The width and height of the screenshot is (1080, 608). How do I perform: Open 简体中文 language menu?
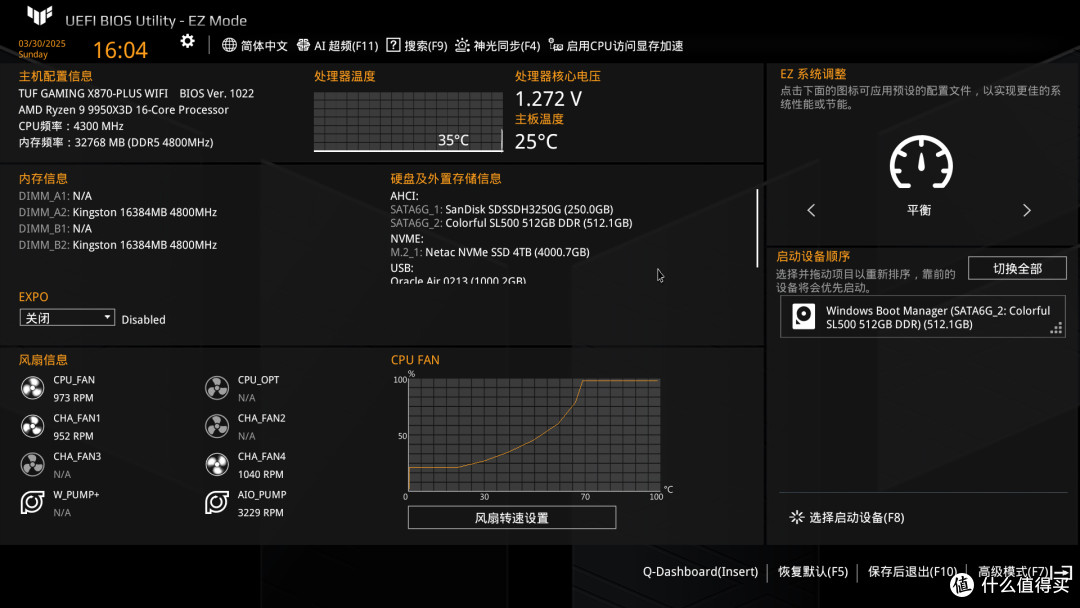tap(264, 46)
